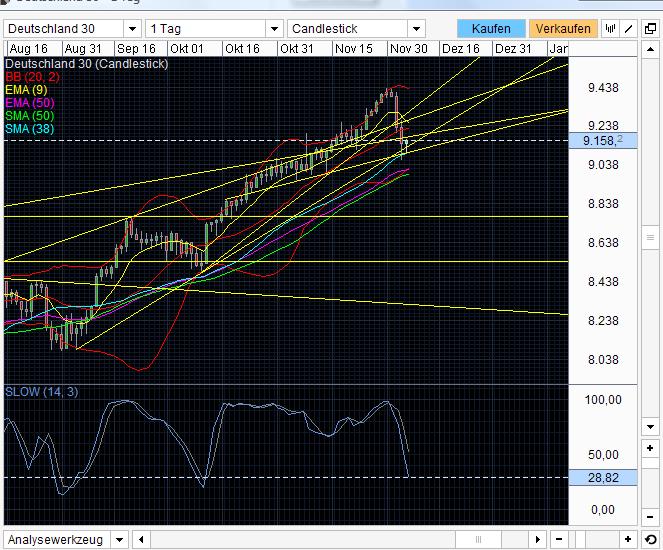Viewport: 663px width, 550px height.
Task: Click the current price tag 9.158
Action: click(x=603, y=140)
